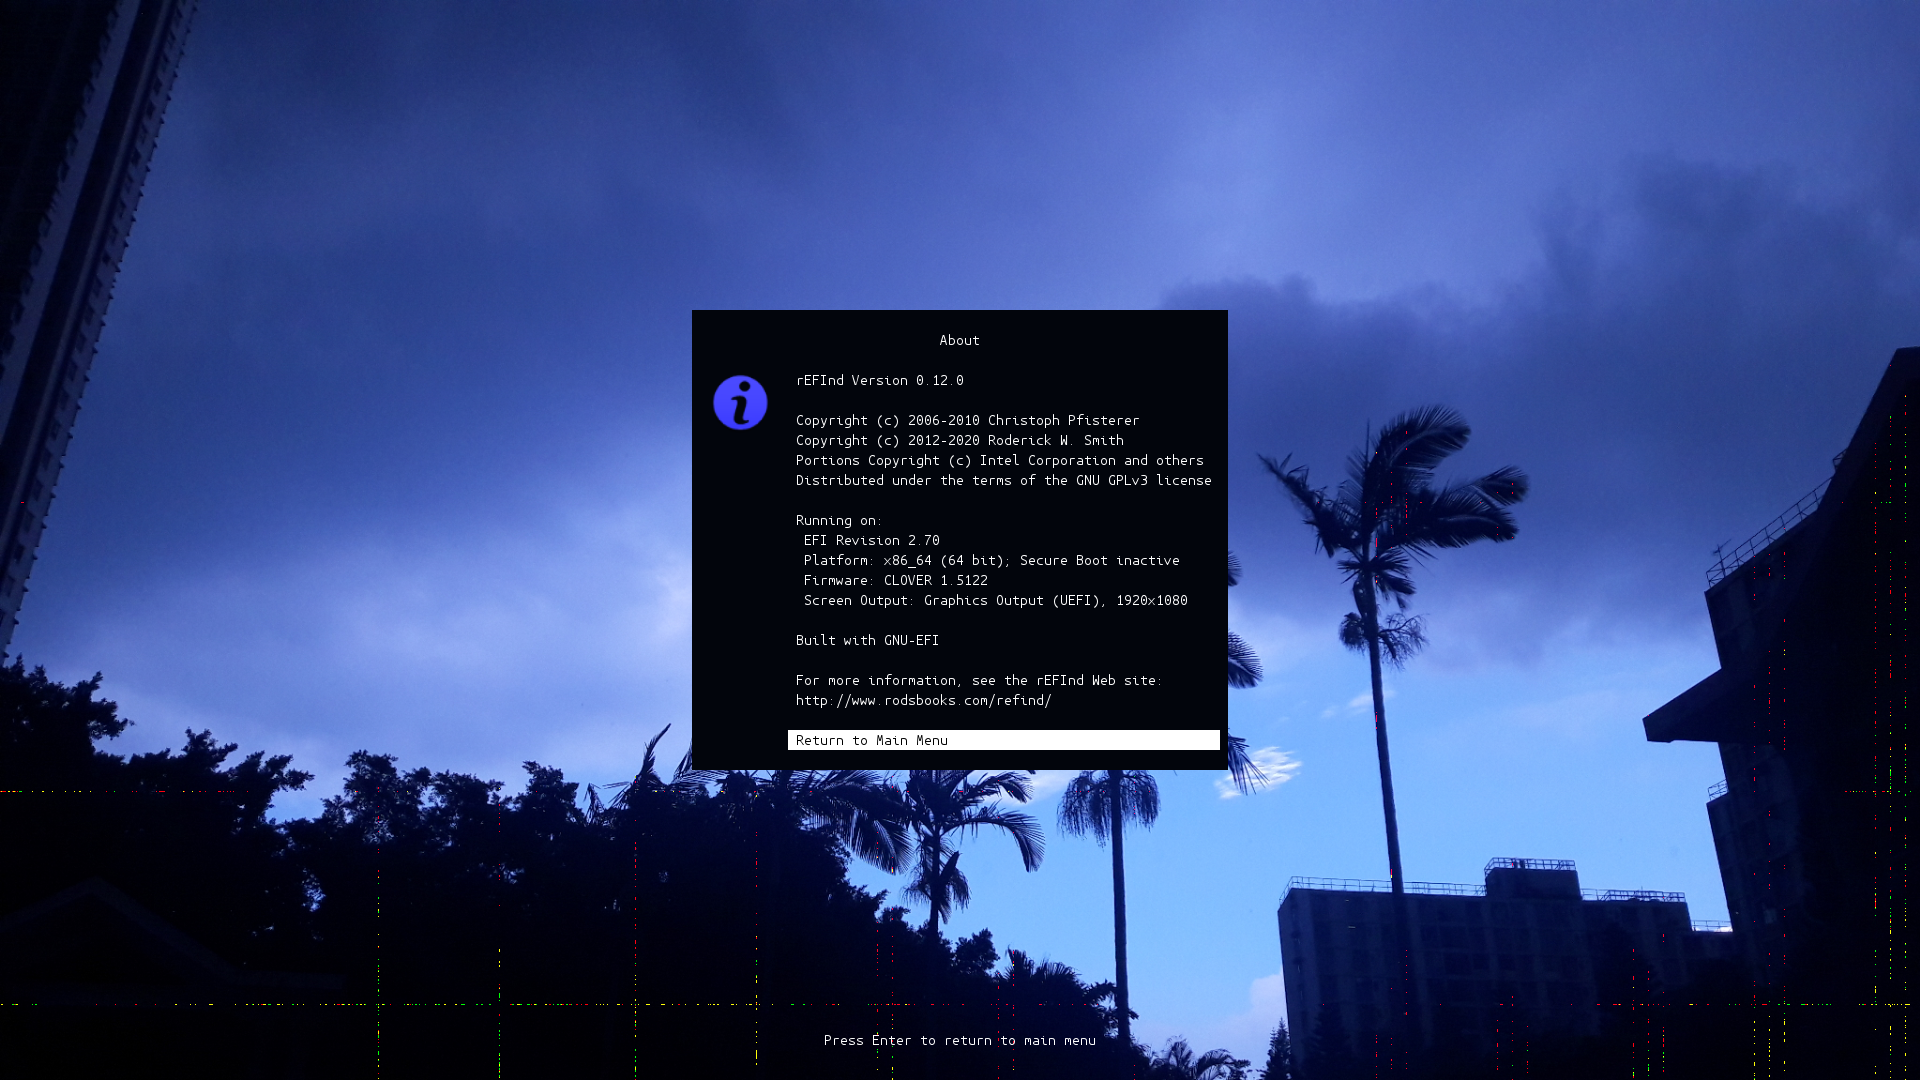Click the Screen Output 1920x1080 line
The image size is (1920, 1080).
[x=995, y=600]
